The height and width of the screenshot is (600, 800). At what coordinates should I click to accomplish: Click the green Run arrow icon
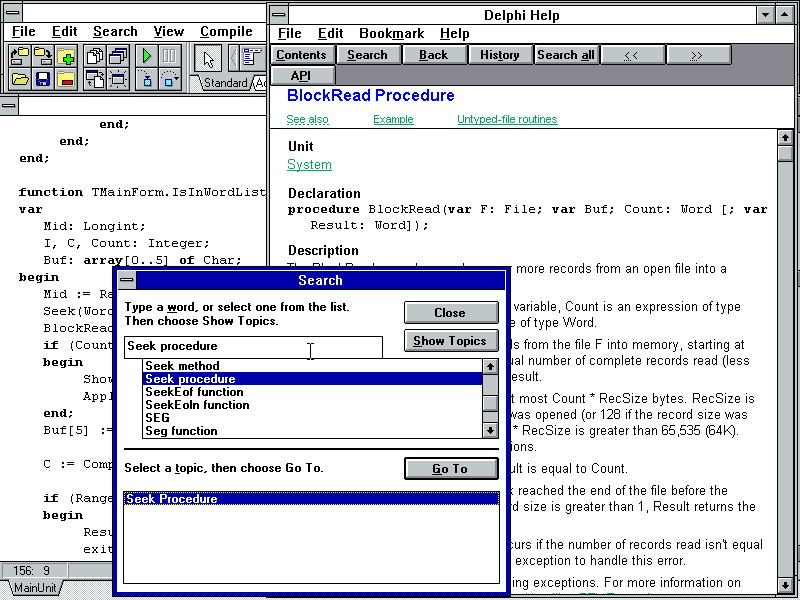coord(147,56)
